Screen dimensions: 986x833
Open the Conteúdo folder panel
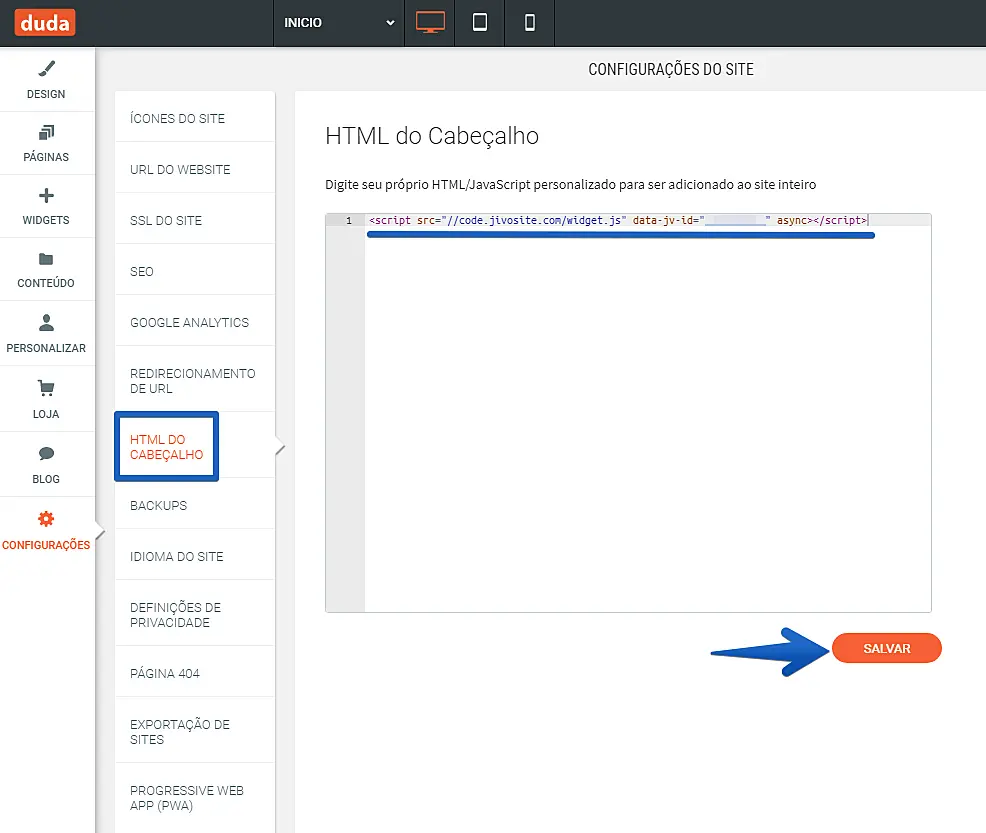point(46,270)
